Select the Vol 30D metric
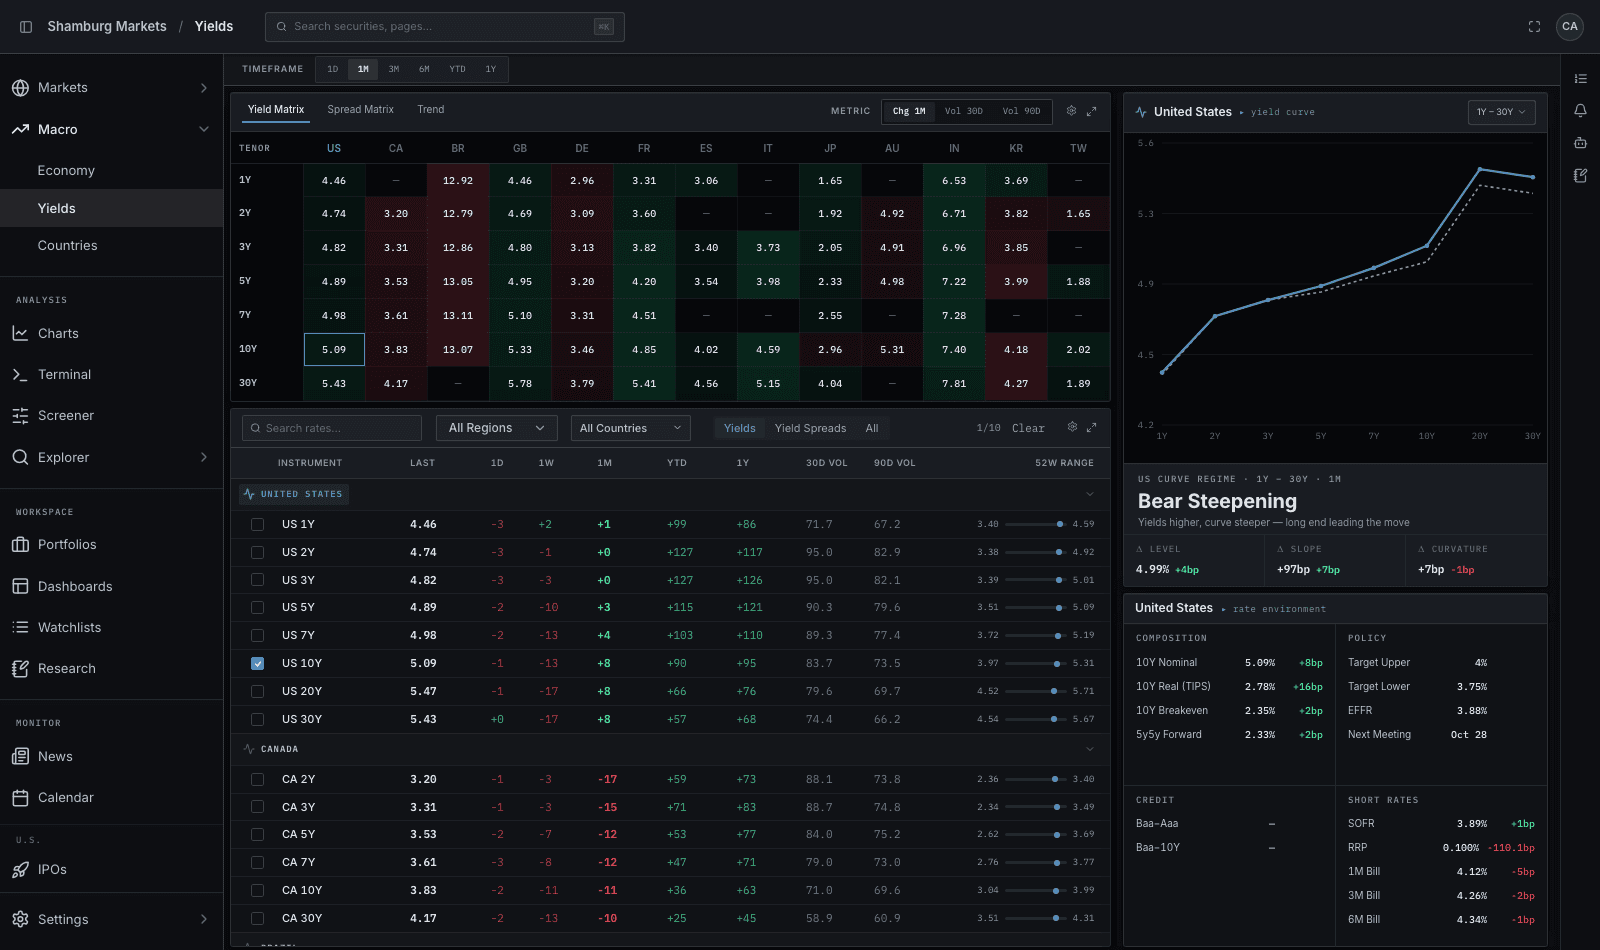This screenshot has width=1600, height=950. click(964, 111)
